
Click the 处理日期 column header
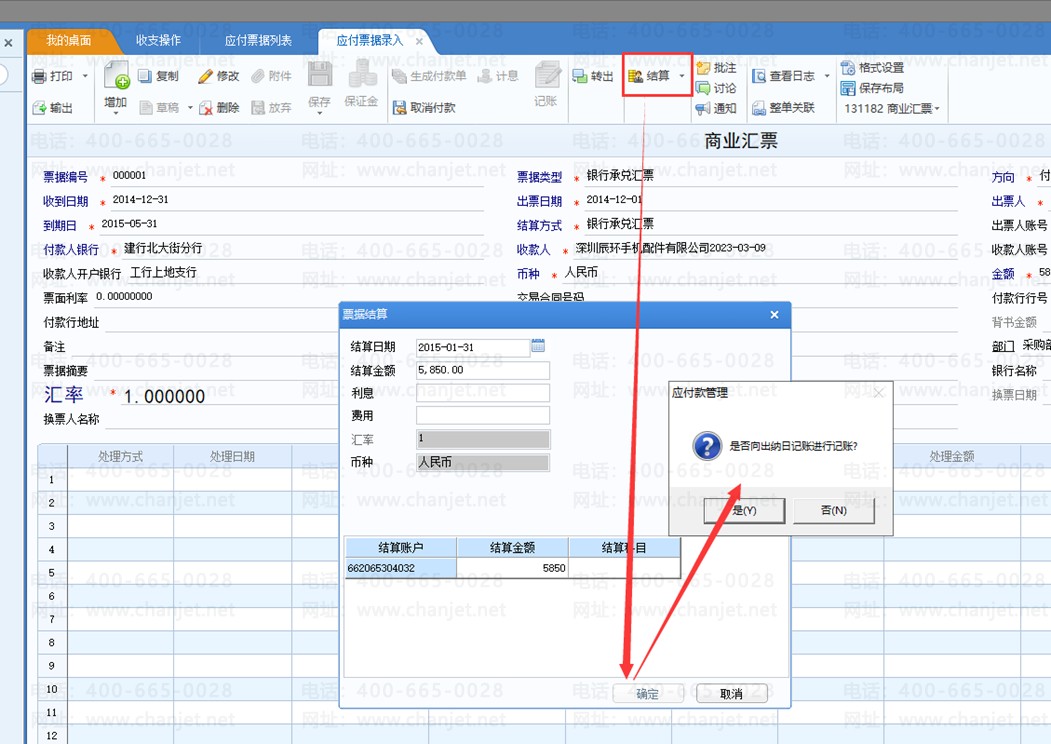coord(233,456)
